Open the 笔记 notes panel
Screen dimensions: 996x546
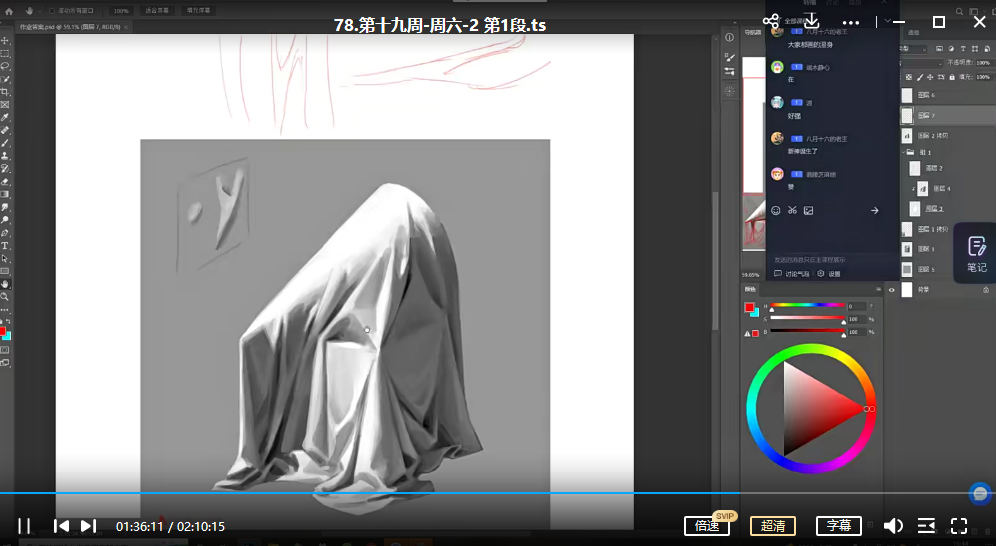[x=976, y=253]
